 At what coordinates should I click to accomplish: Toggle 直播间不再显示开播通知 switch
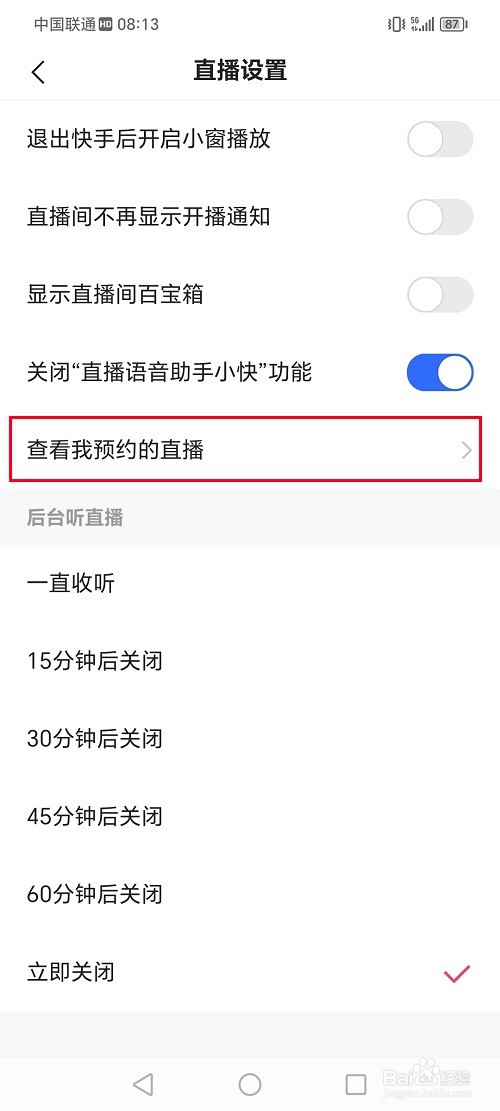(x=440, y=217)
